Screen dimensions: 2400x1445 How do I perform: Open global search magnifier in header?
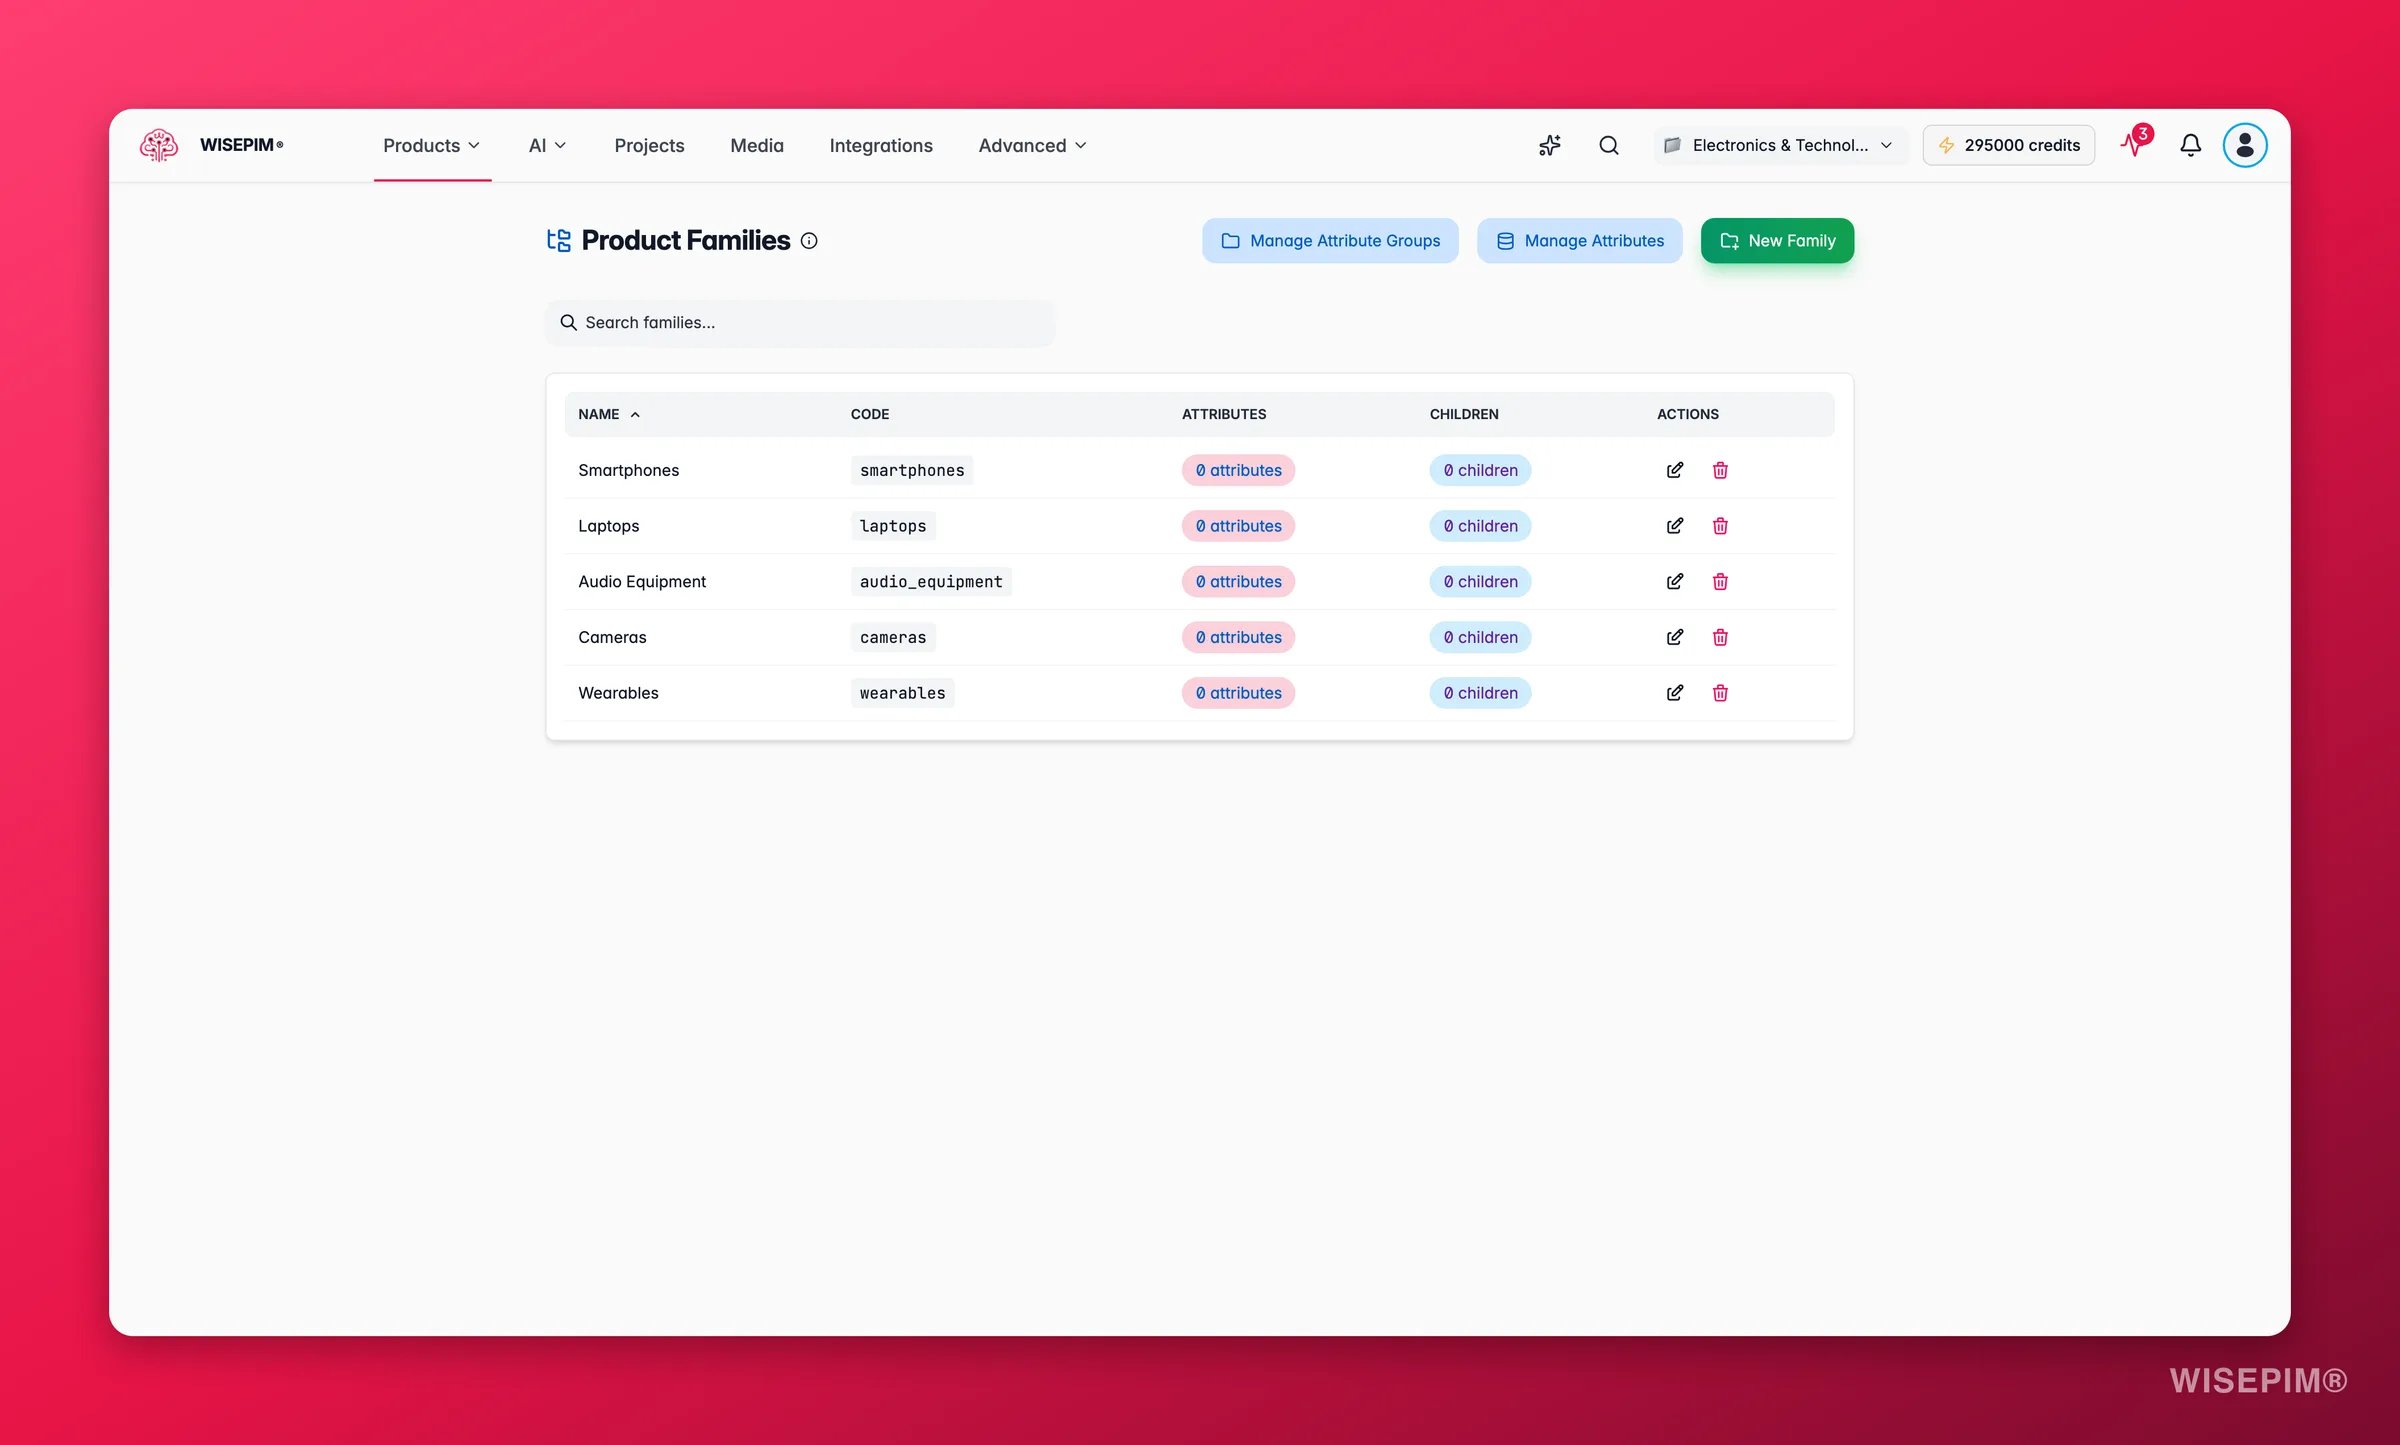click(x=1609, y=145)
